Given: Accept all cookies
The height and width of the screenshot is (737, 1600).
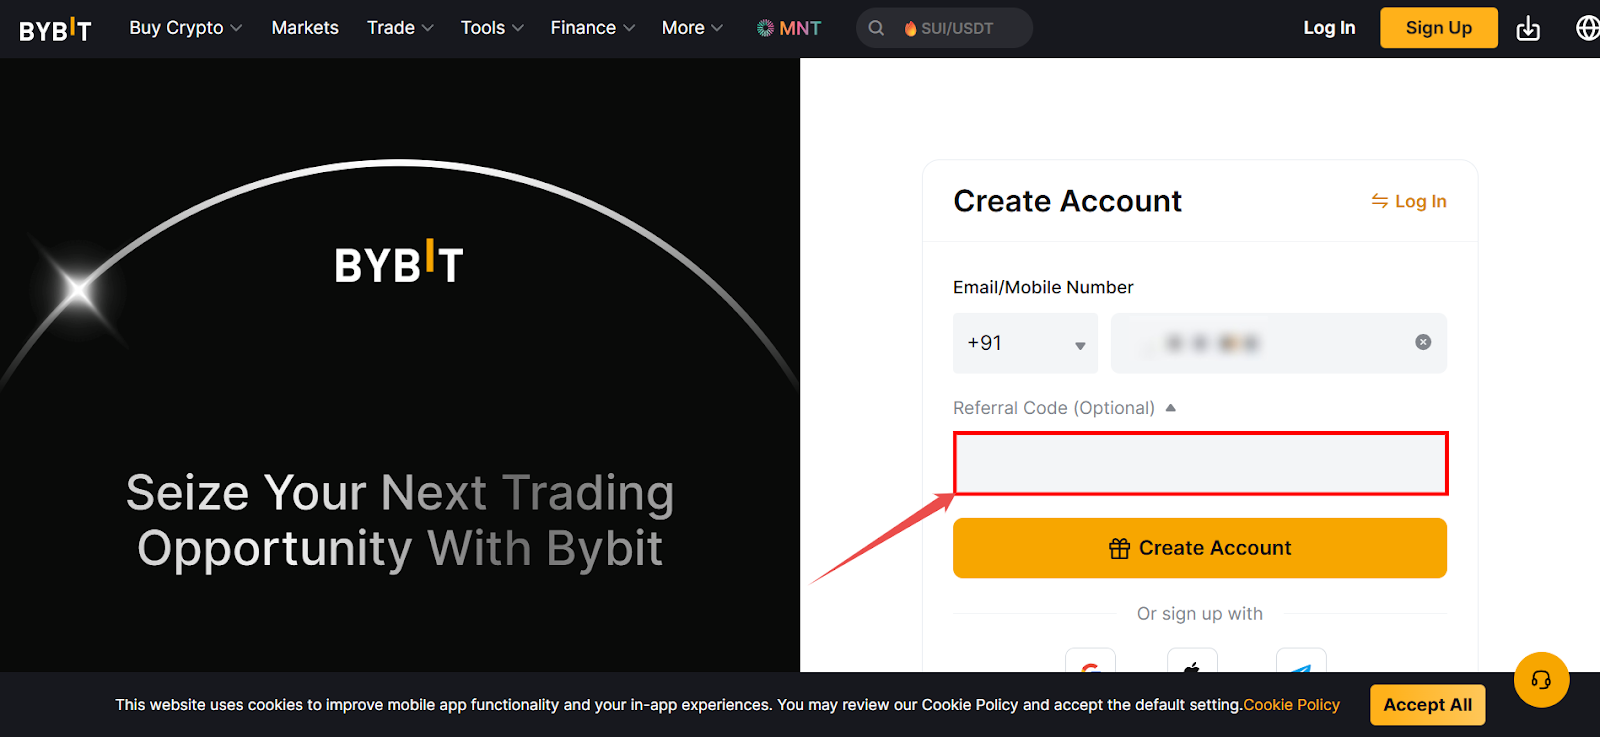Looking at the screenshot, I should pos(1427,704).
